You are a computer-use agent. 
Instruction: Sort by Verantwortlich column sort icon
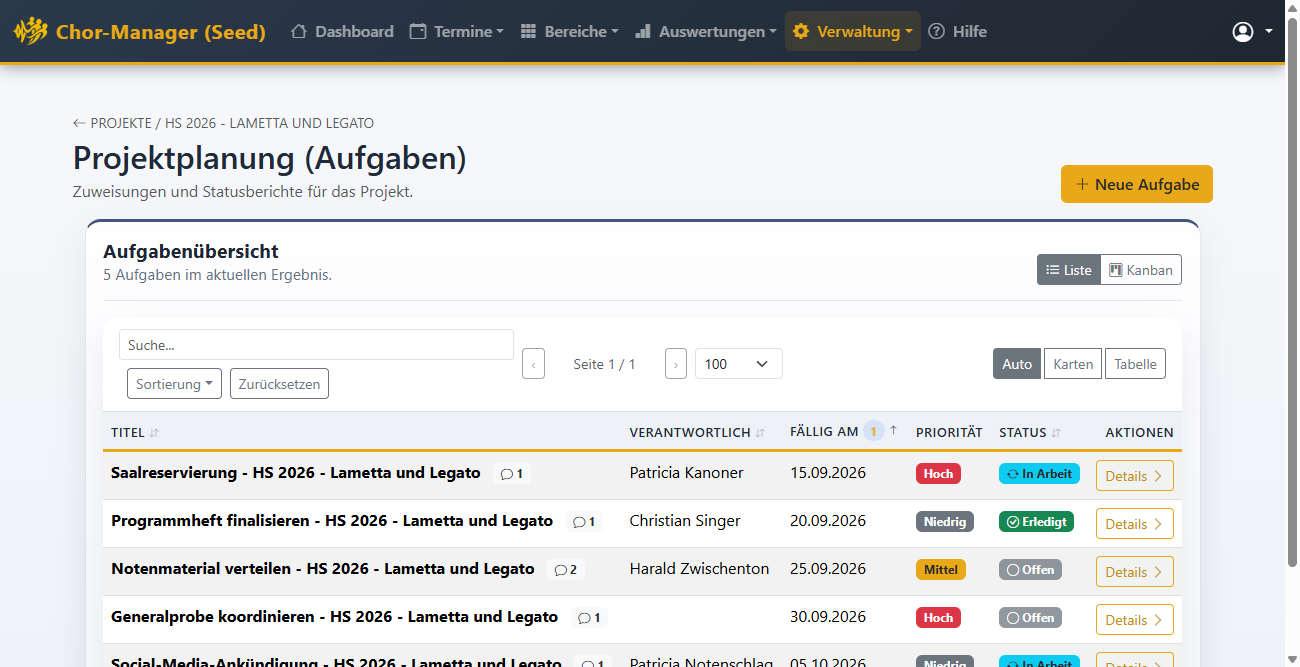pyautogui.click(x=760, y=433)
